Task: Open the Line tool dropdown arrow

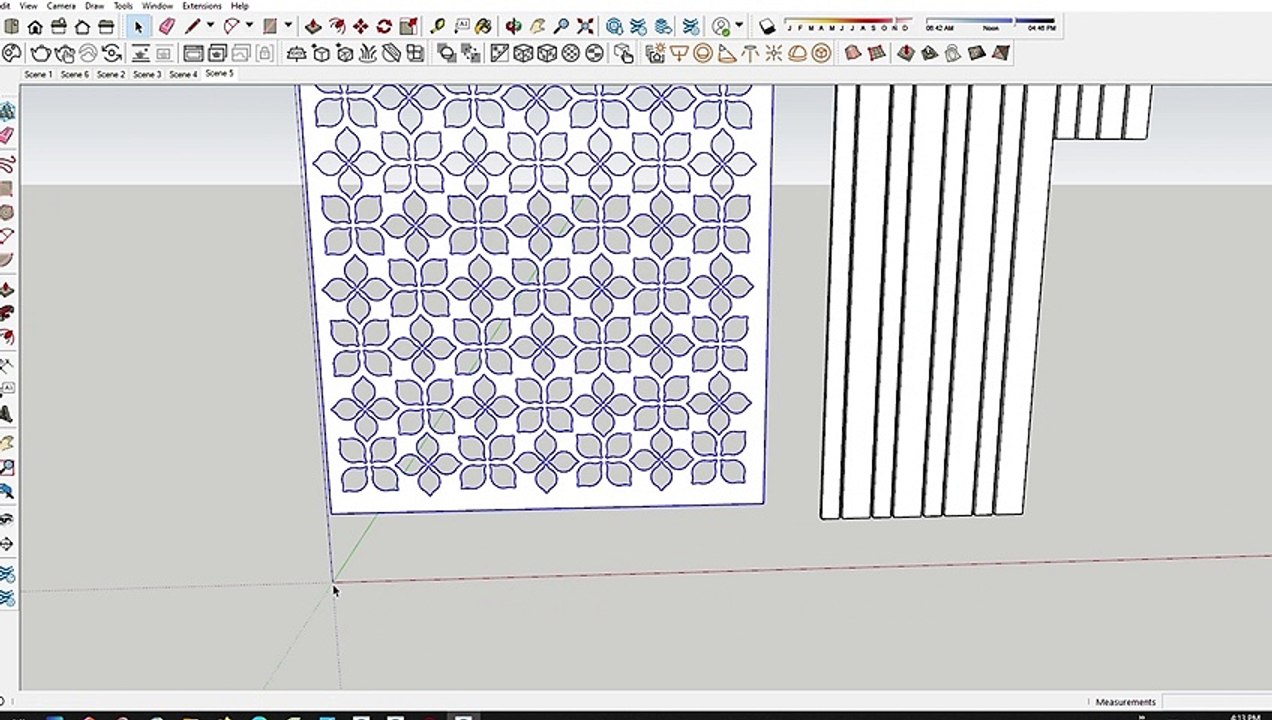Action: pyautogui.click(x=210, y=26)
